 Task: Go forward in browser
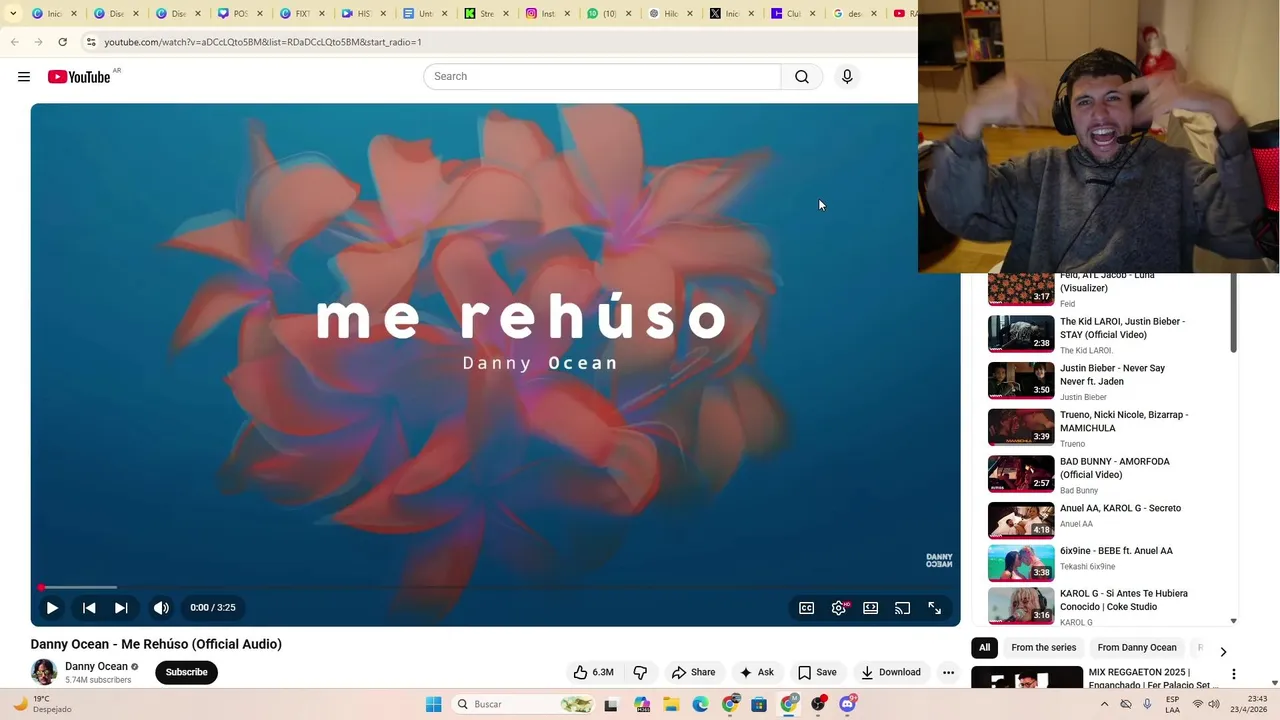click(38, 42)
